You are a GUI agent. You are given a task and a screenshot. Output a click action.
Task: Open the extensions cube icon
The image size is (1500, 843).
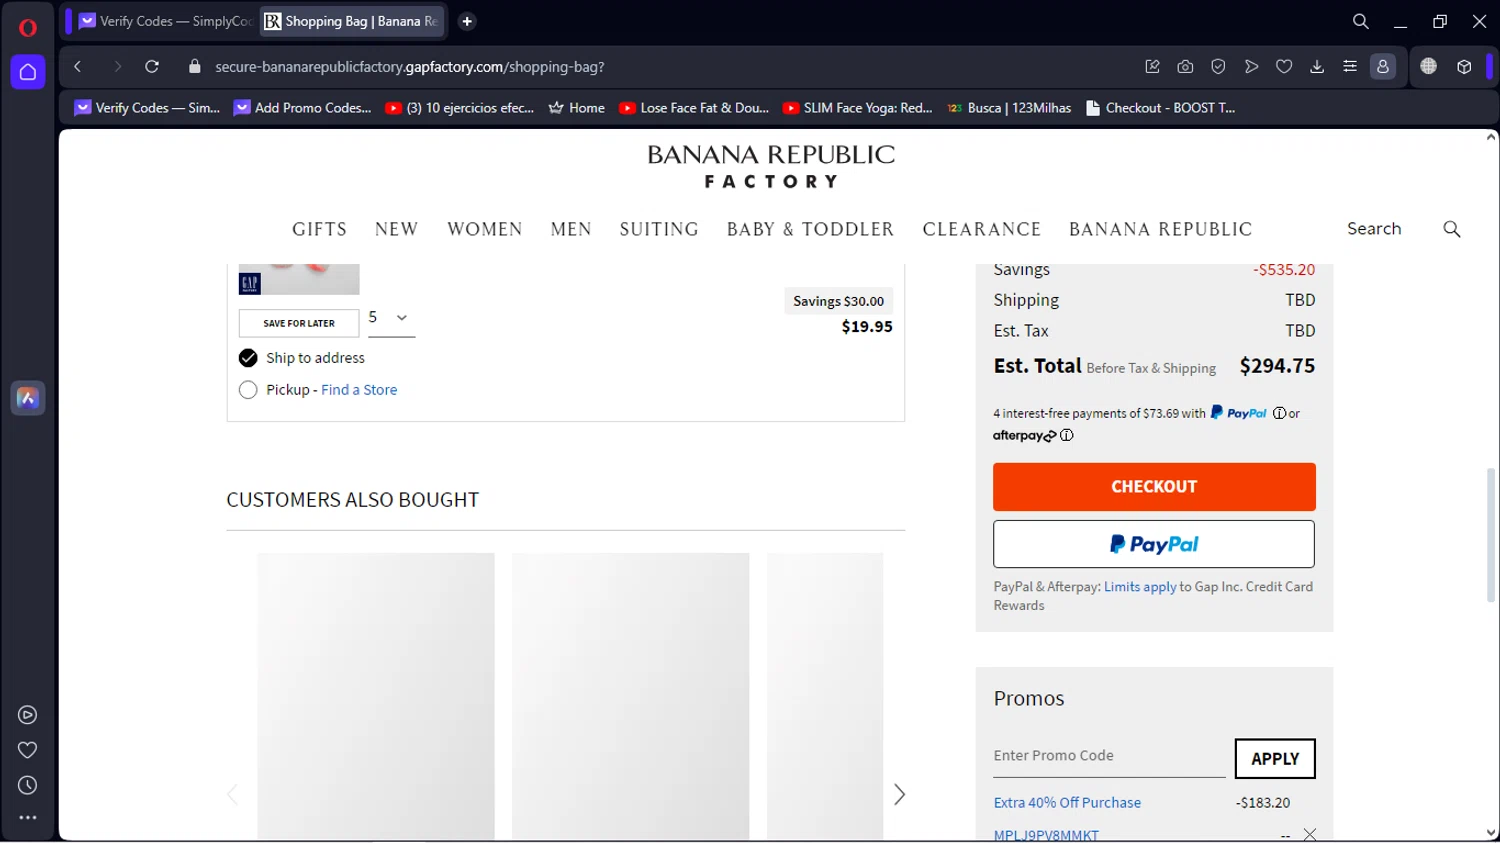(x=1464, y=67)
